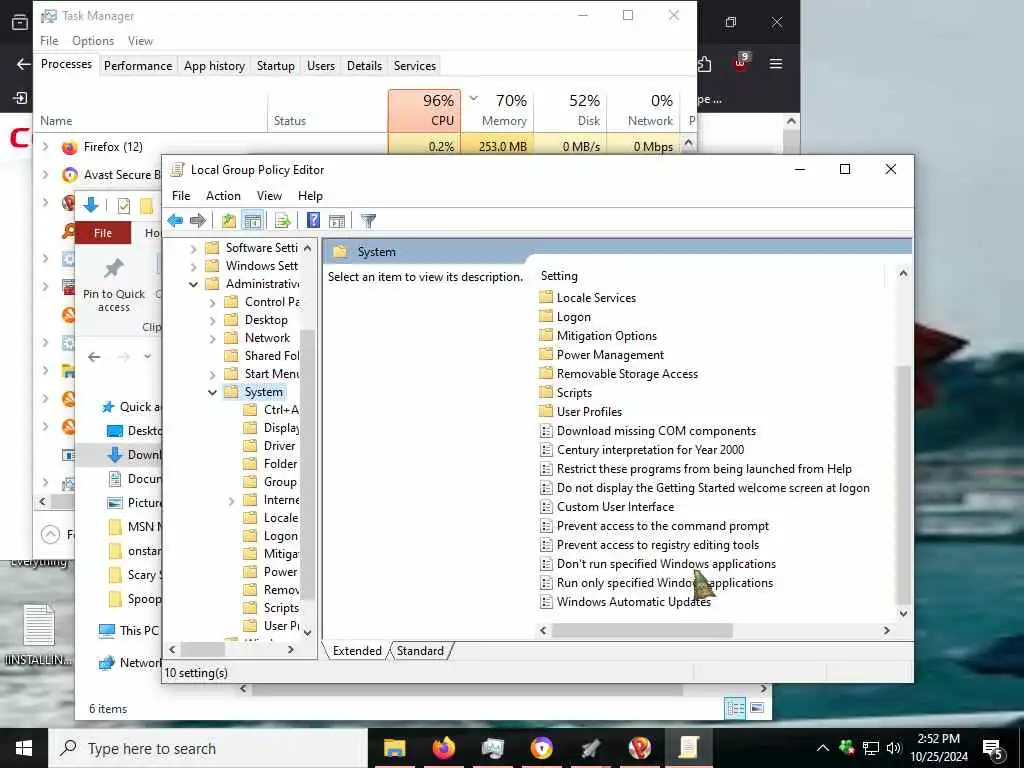Click the Avast Secure Browser process icon
The height and width of the screenshot is (768, 1024).
(x=69, y=174)
